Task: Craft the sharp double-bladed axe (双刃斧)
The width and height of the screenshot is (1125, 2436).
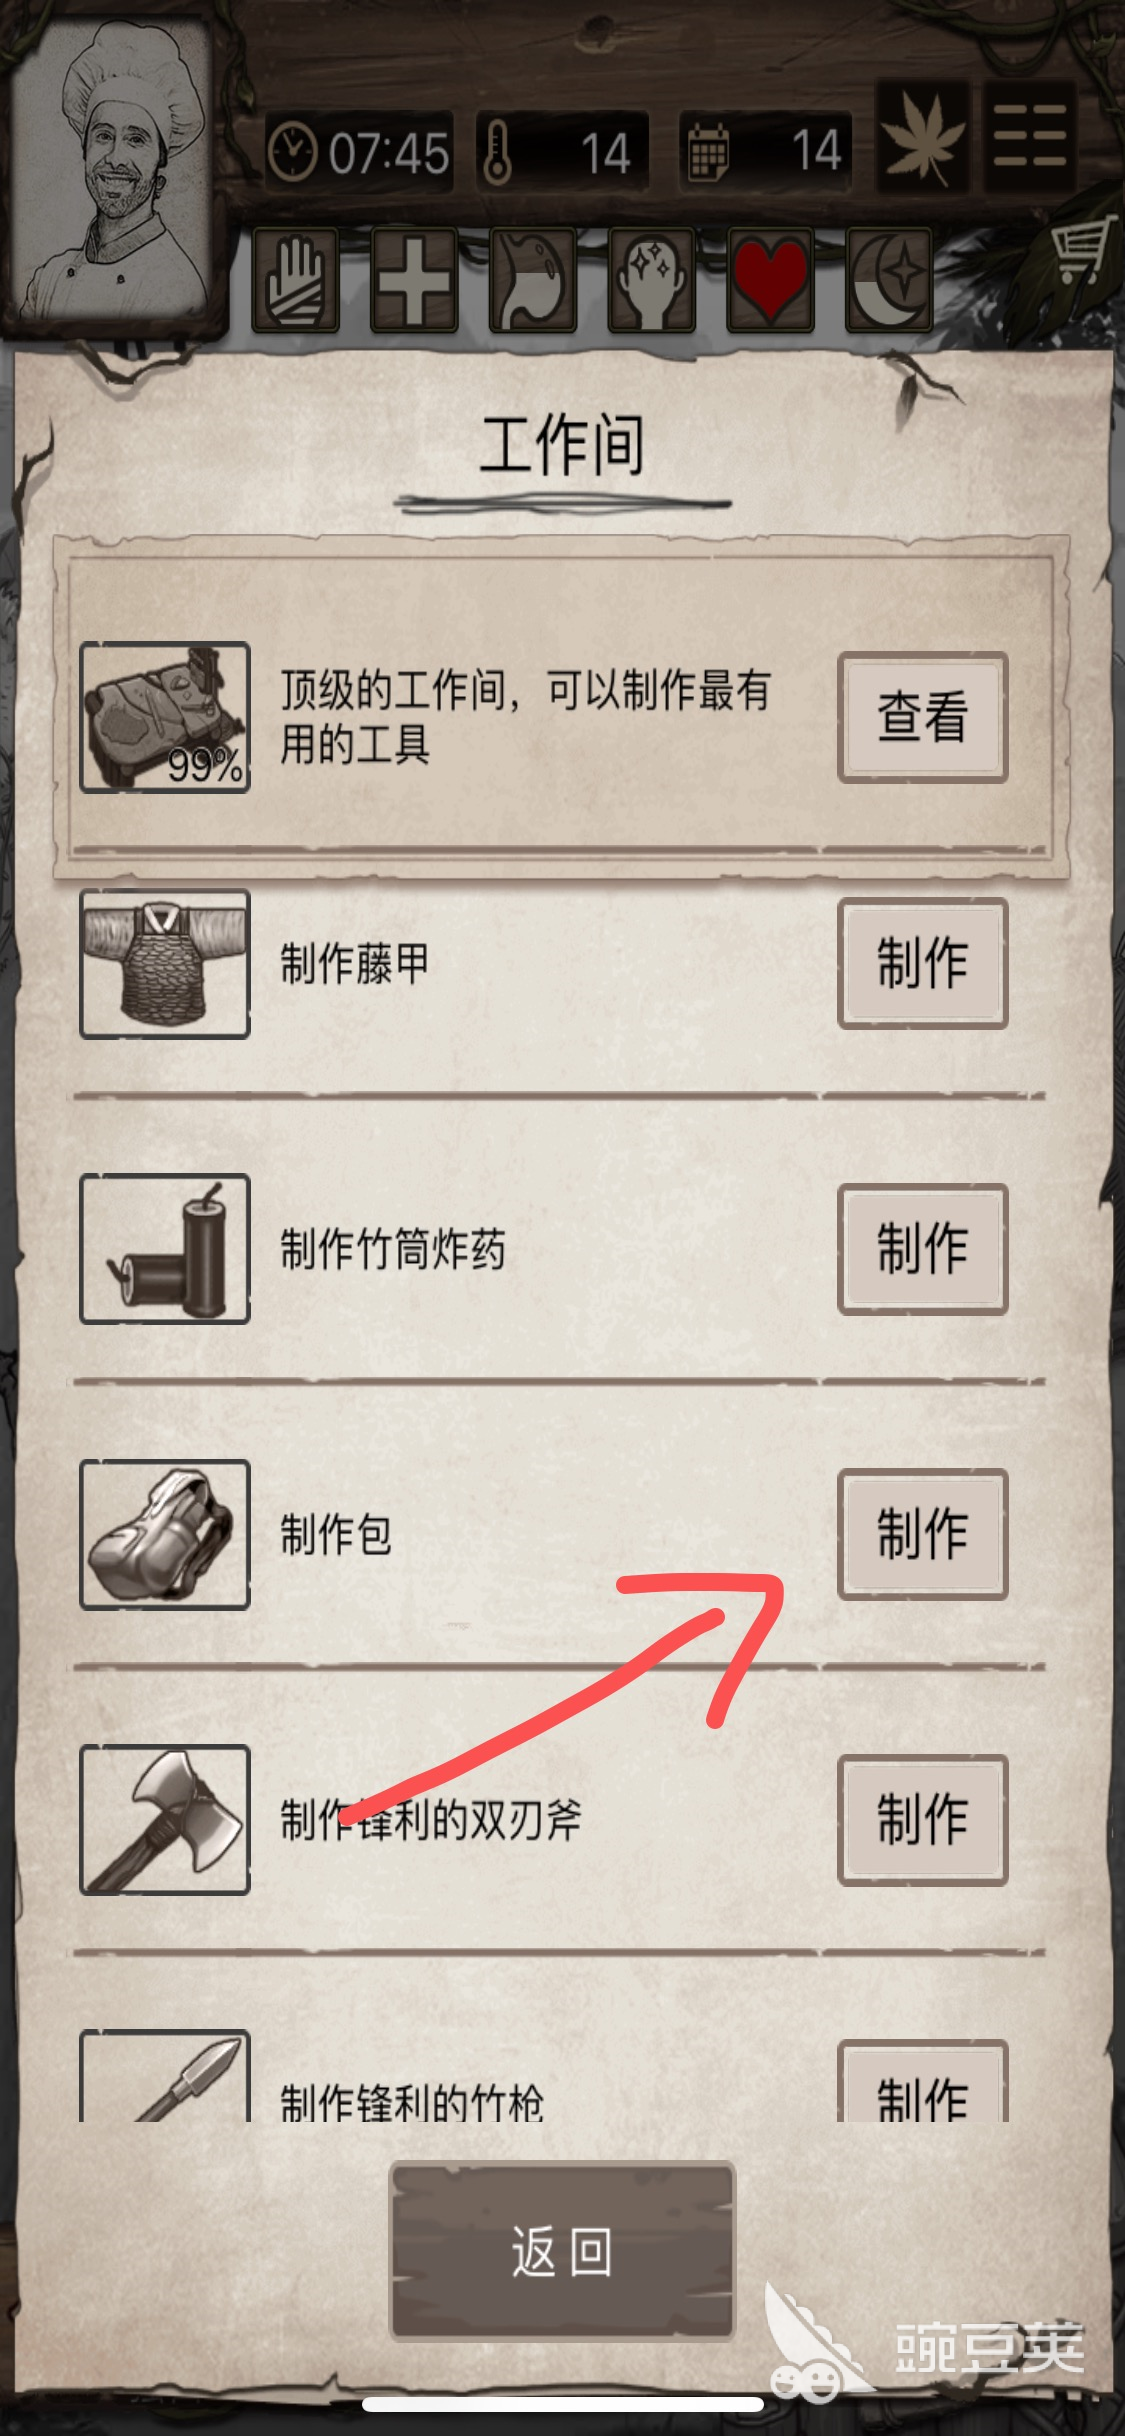Action: pos(922,1819)
